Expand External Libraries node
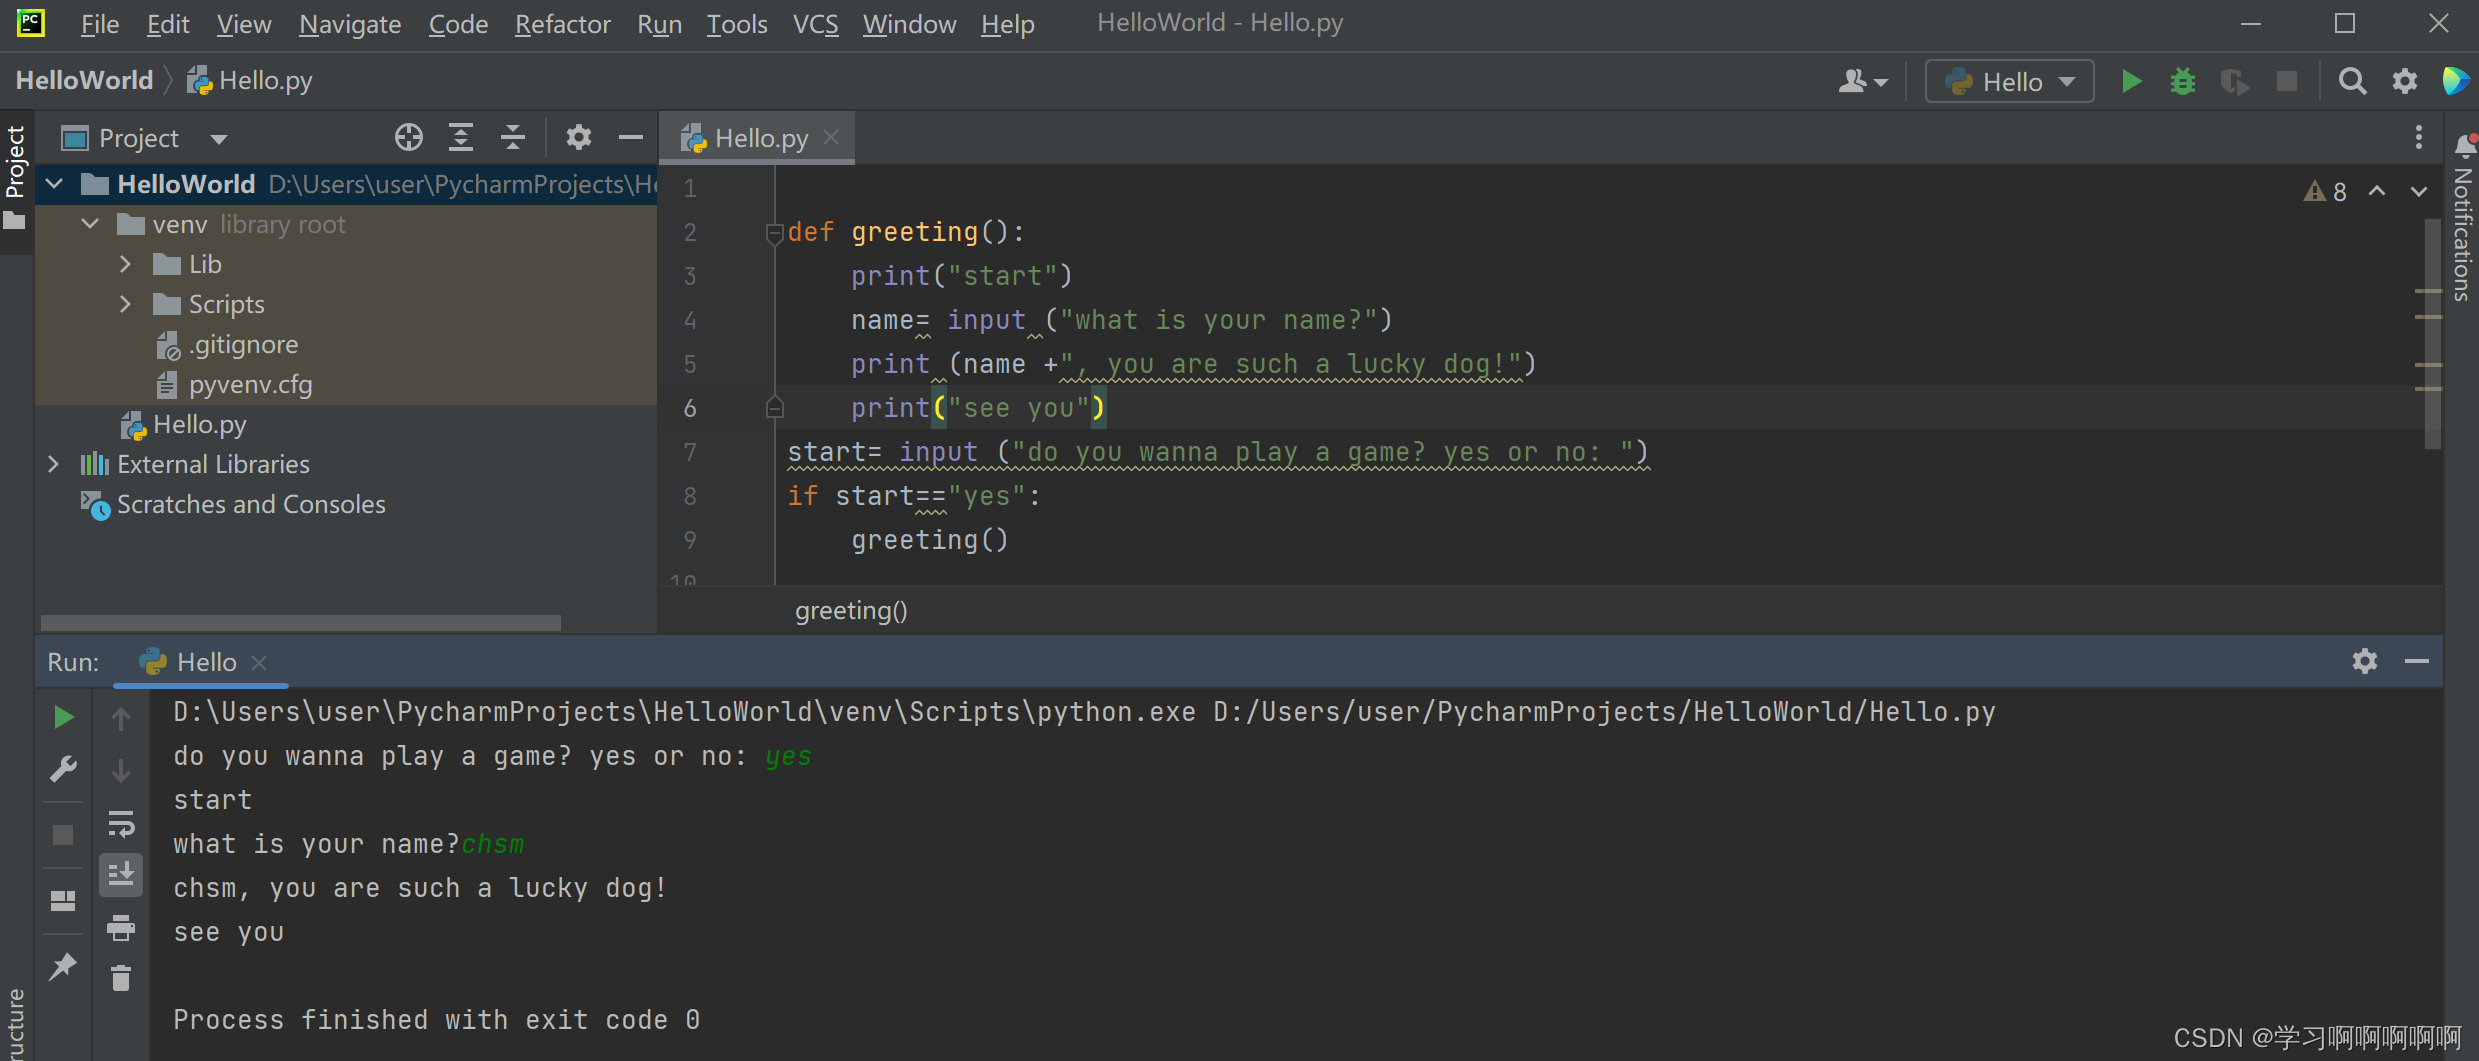Screen dimensions: 2479x1061 (53, 464)
